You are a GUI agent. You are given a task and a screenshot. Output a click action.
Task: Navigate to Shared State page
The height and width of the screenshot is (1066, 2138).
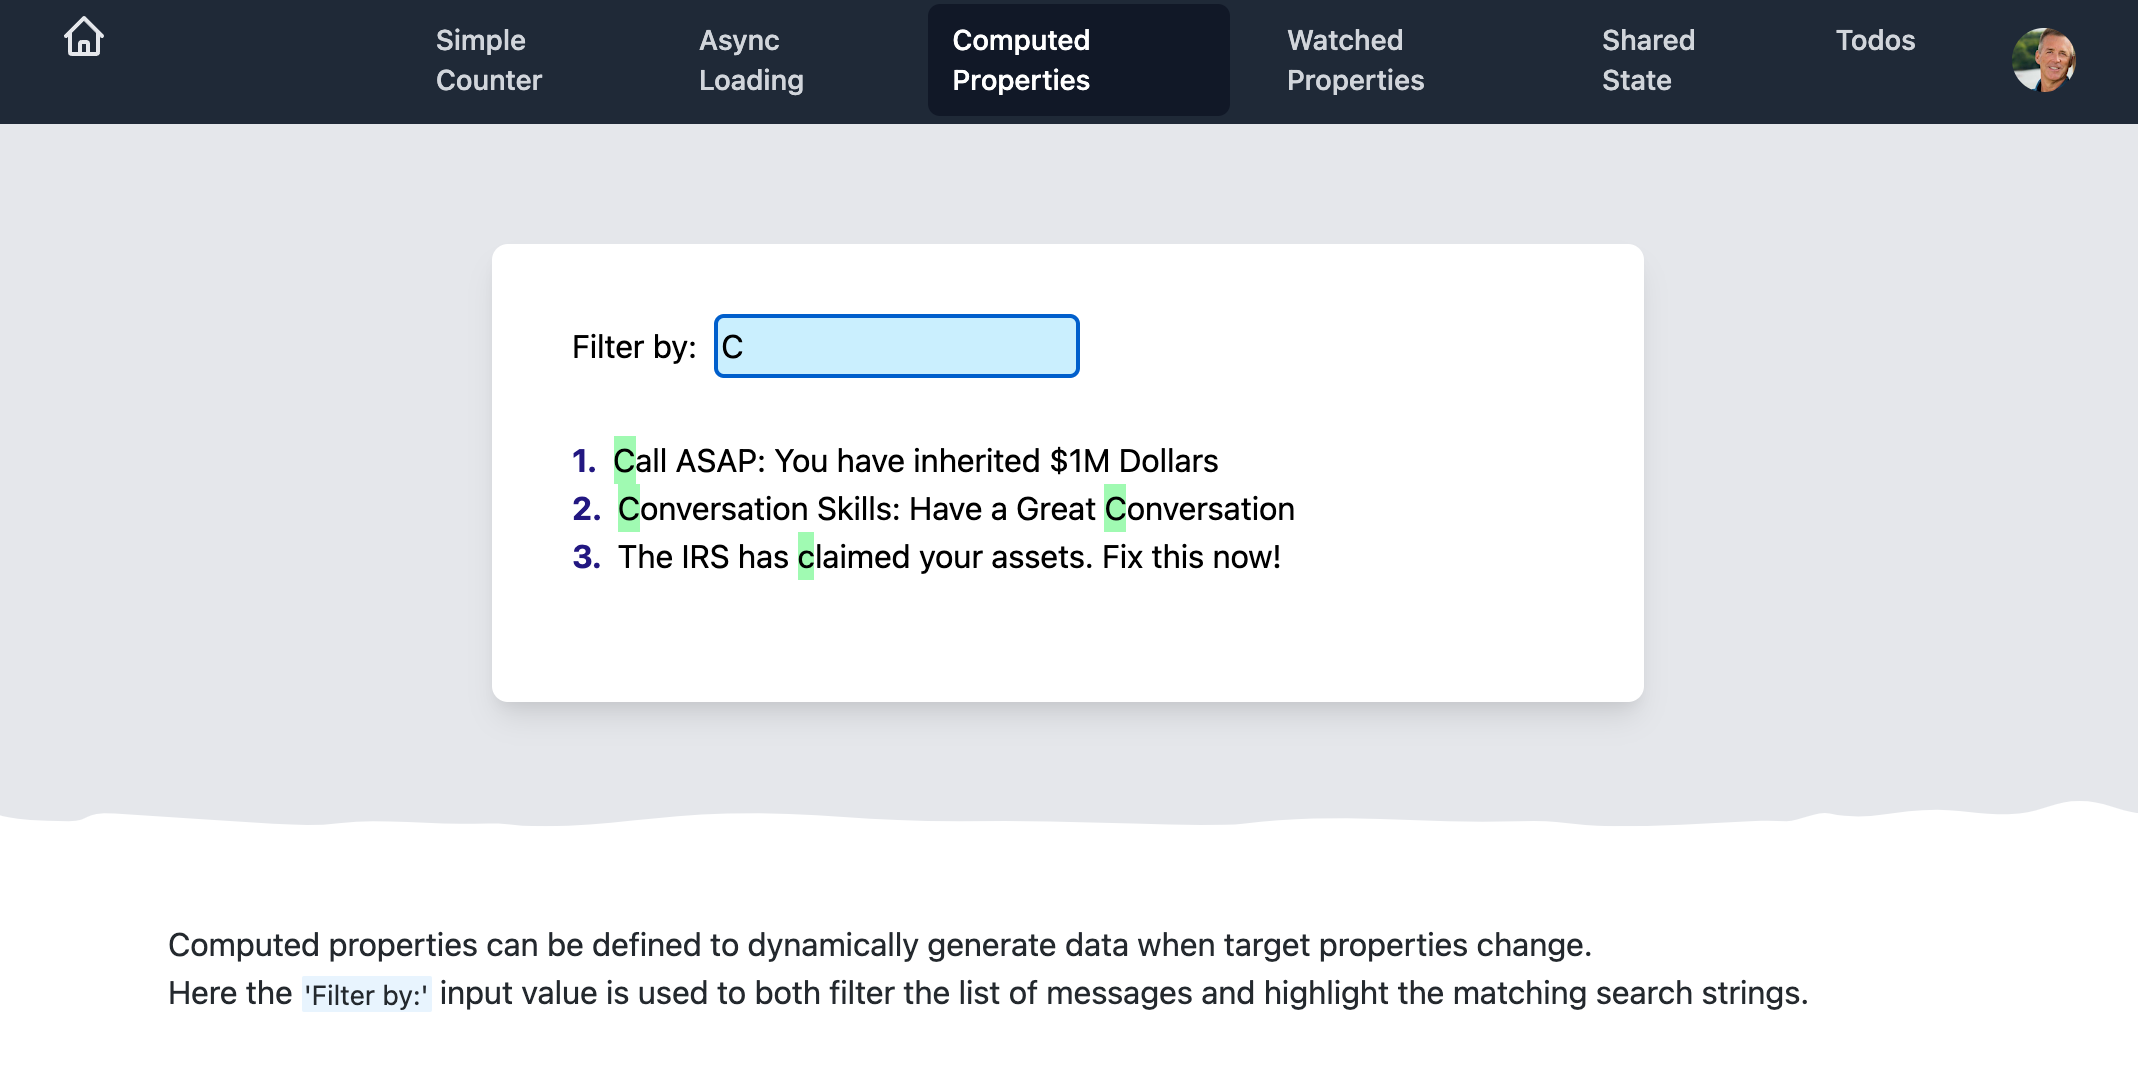coord(1648,60)
